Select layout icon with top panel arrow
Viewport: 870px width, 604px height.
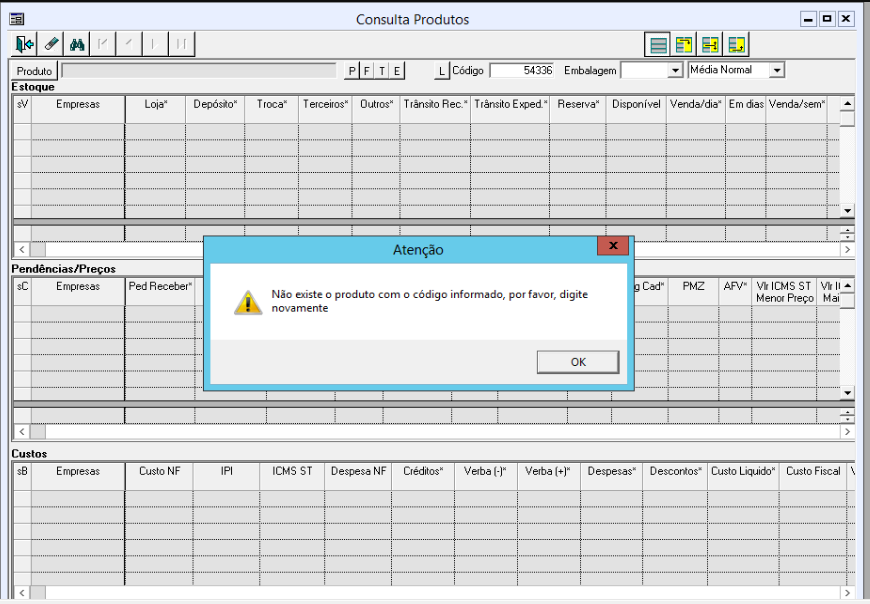pos(684,44)
